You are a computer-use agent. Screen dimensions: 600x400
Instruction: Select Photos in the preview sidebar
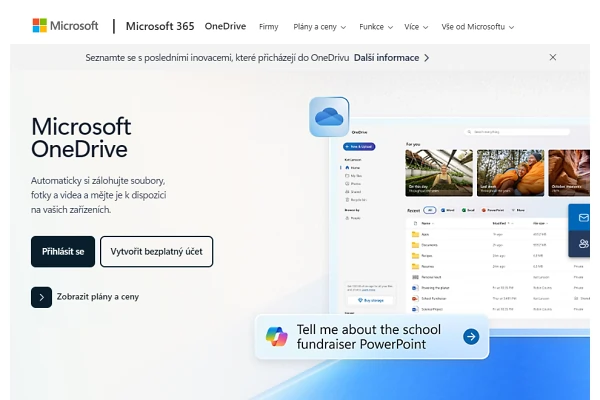pyautogui.click(x=353, y=184)
